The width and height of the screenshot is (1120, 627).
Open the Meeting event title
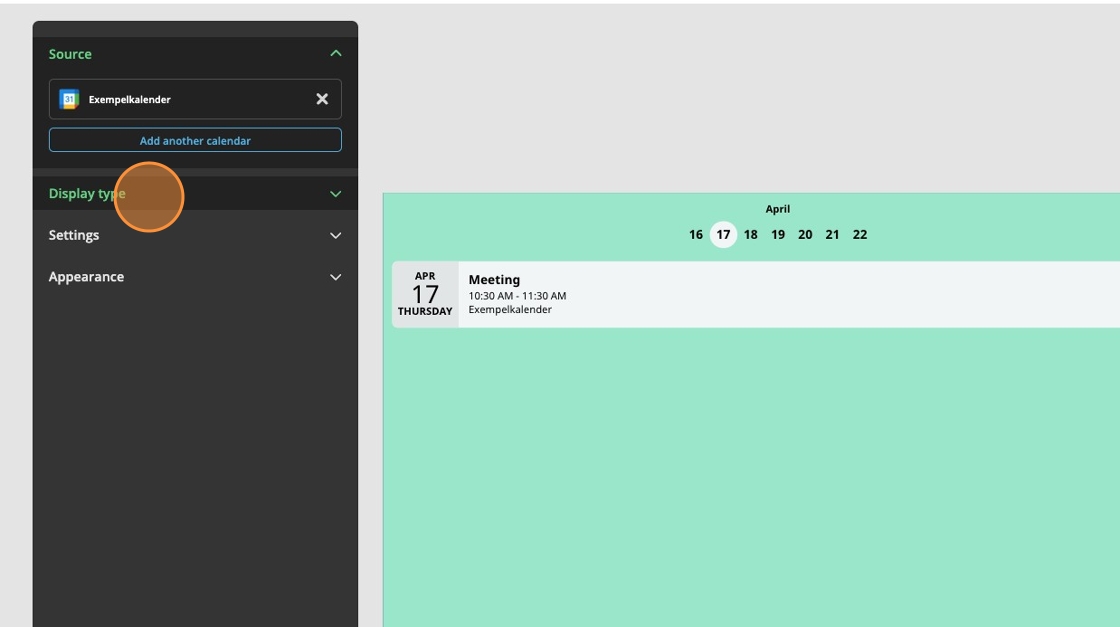[x=494, y=279]
